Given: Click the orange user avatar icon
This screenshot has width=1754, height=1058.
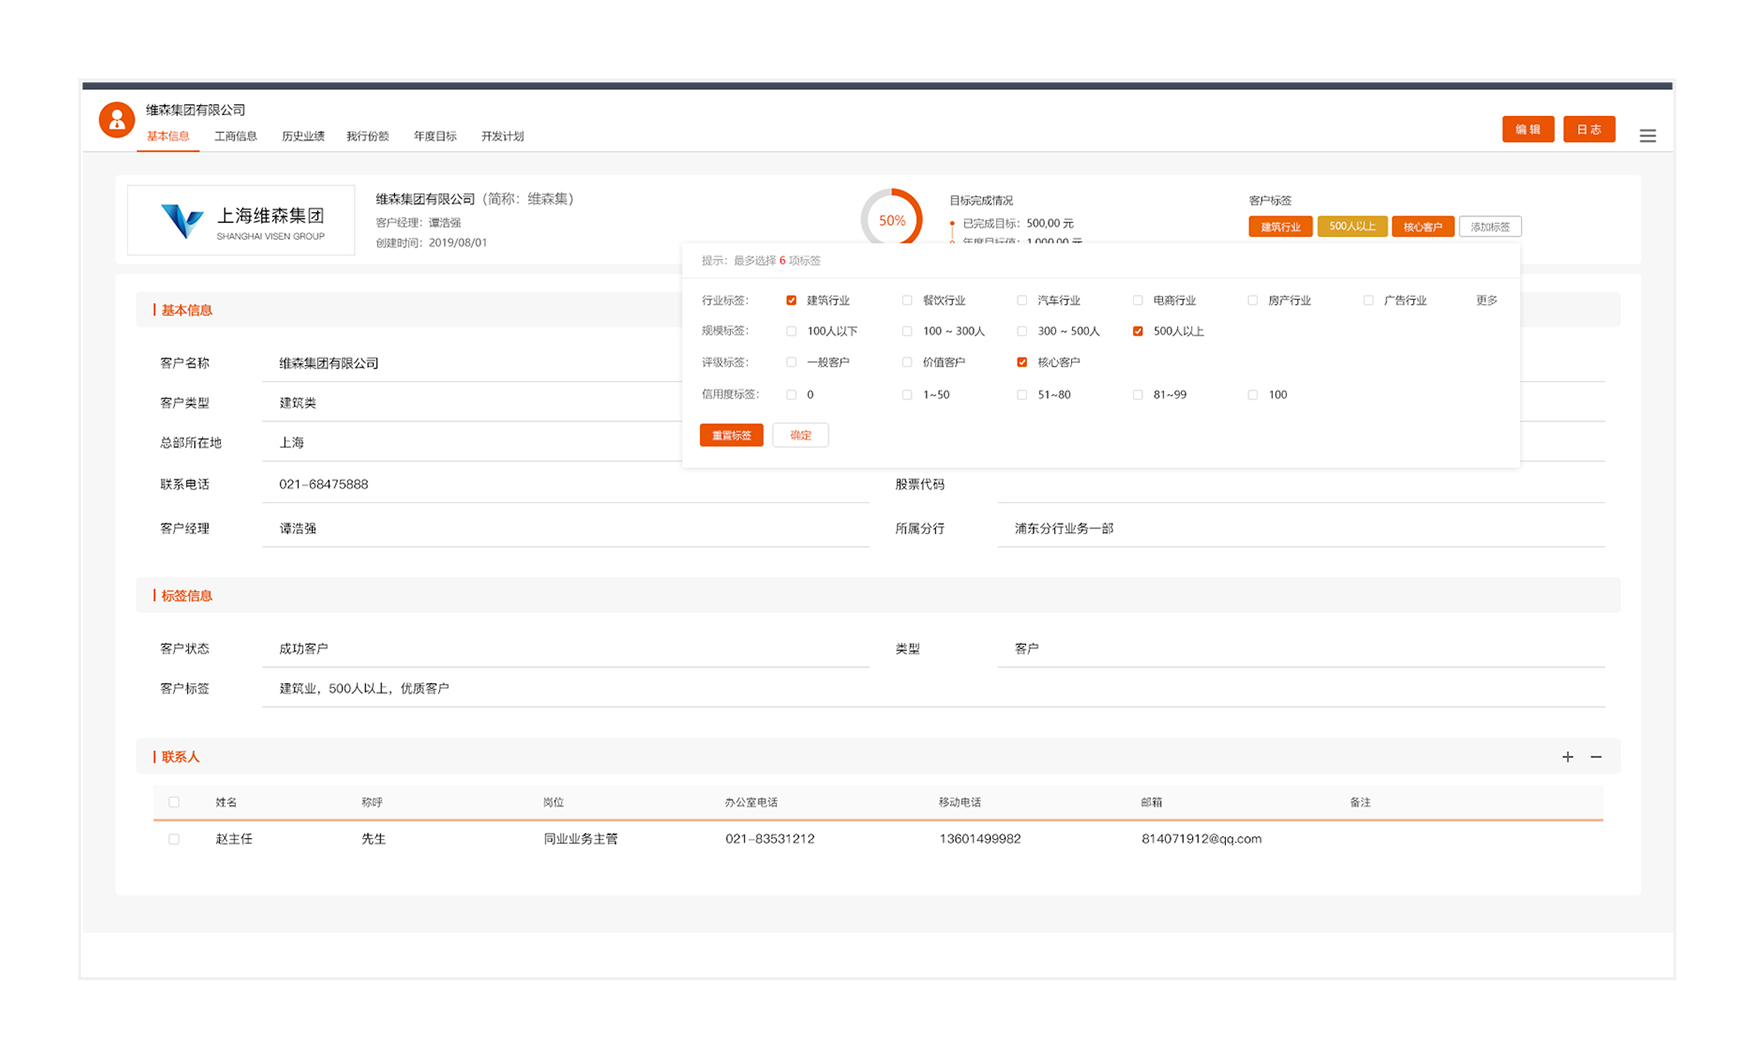Looking at the screenshot, I should [116, 120].
